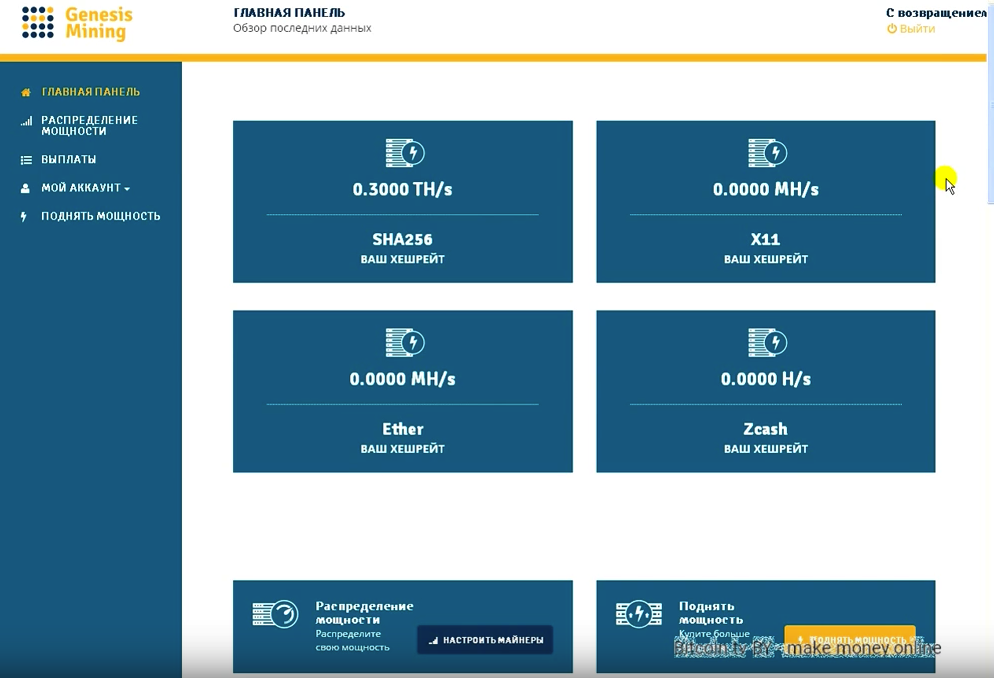Open Главная панель in the sidebar
The image size is (994, 678).
point(90,92)
